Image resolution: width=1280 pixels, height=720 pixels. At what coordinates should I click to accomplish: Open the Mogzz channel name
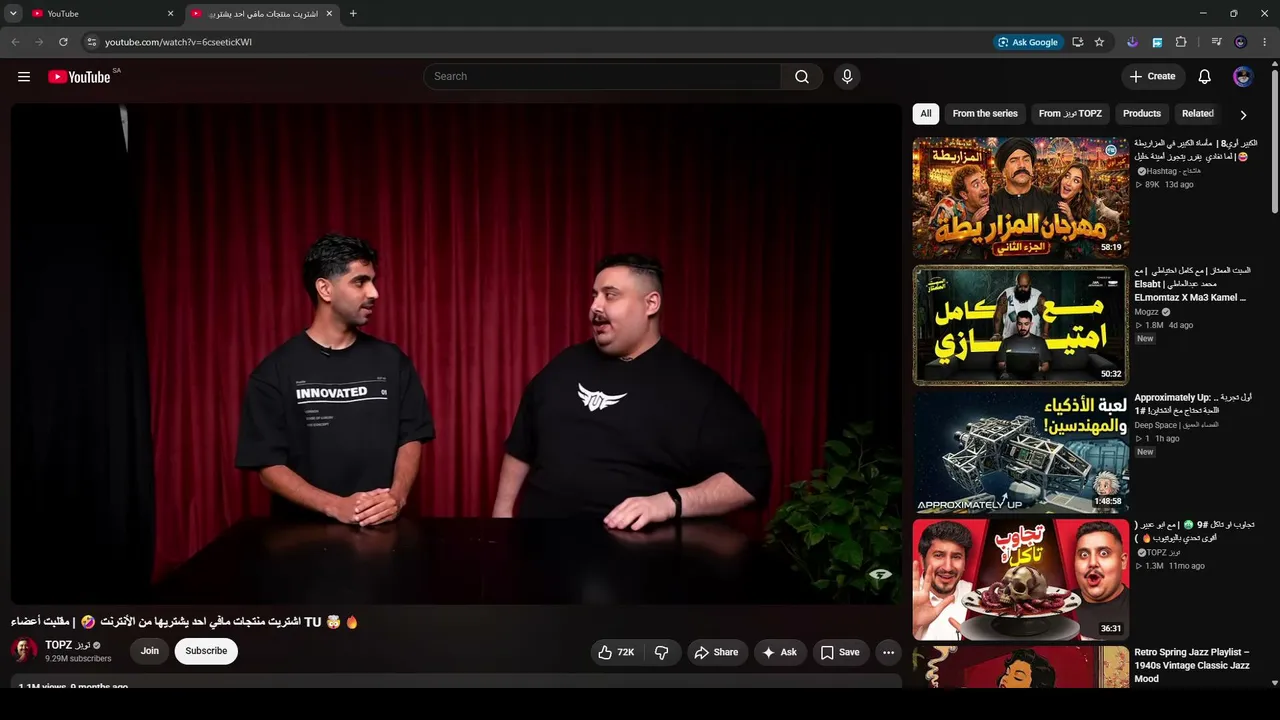coord(1148,311)
